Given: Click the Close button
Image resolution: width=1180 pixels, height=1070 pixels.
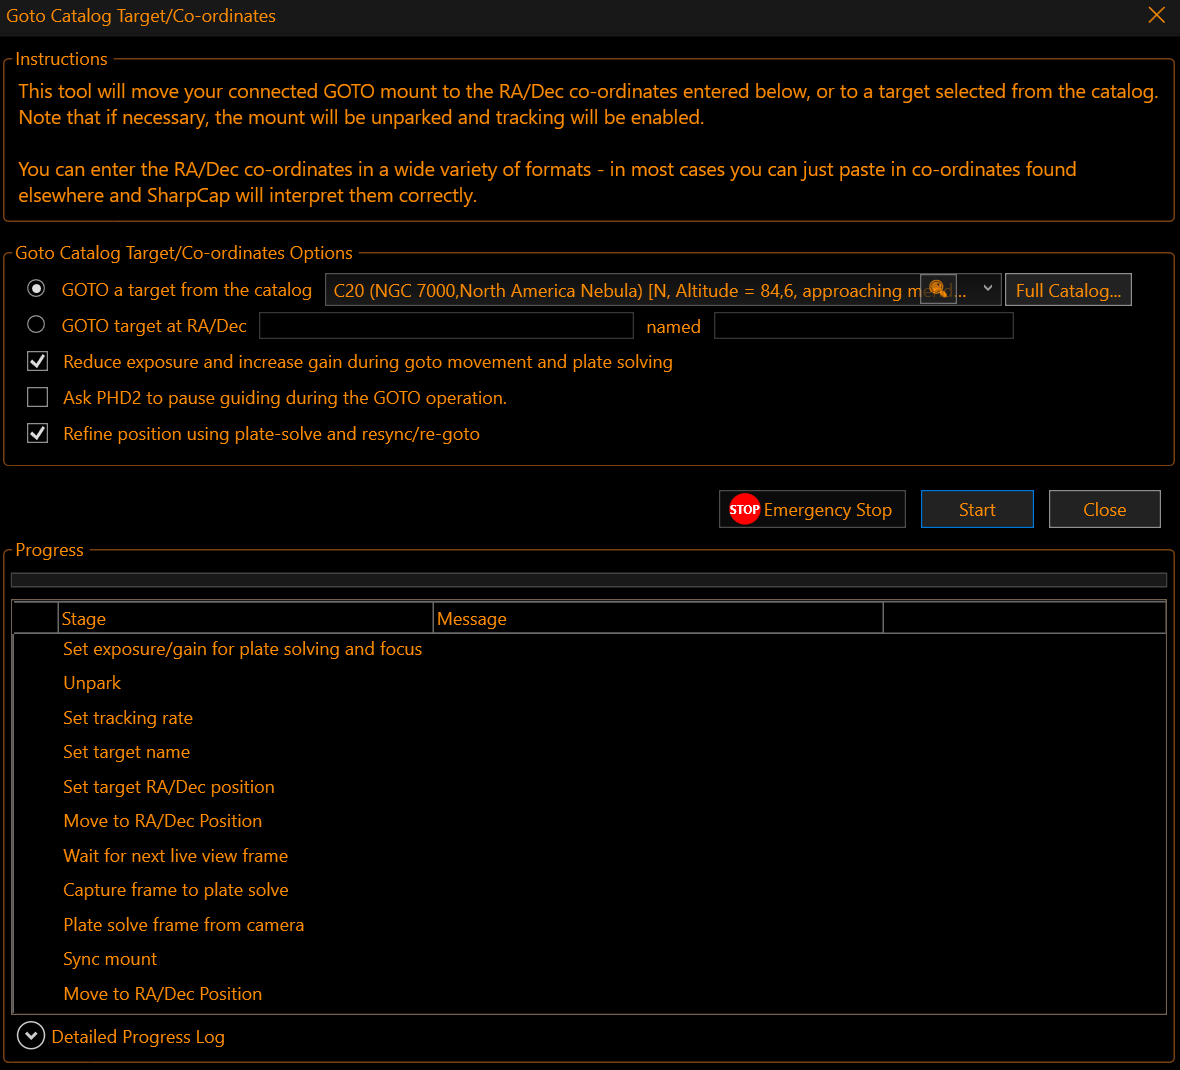Looking at the screenshot, I should pos(1104,509).
